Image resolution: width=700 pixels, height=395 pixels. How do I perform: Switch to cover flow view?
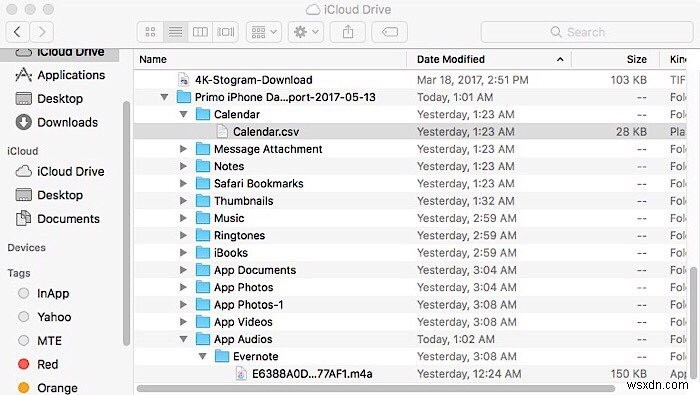point(225,32)
